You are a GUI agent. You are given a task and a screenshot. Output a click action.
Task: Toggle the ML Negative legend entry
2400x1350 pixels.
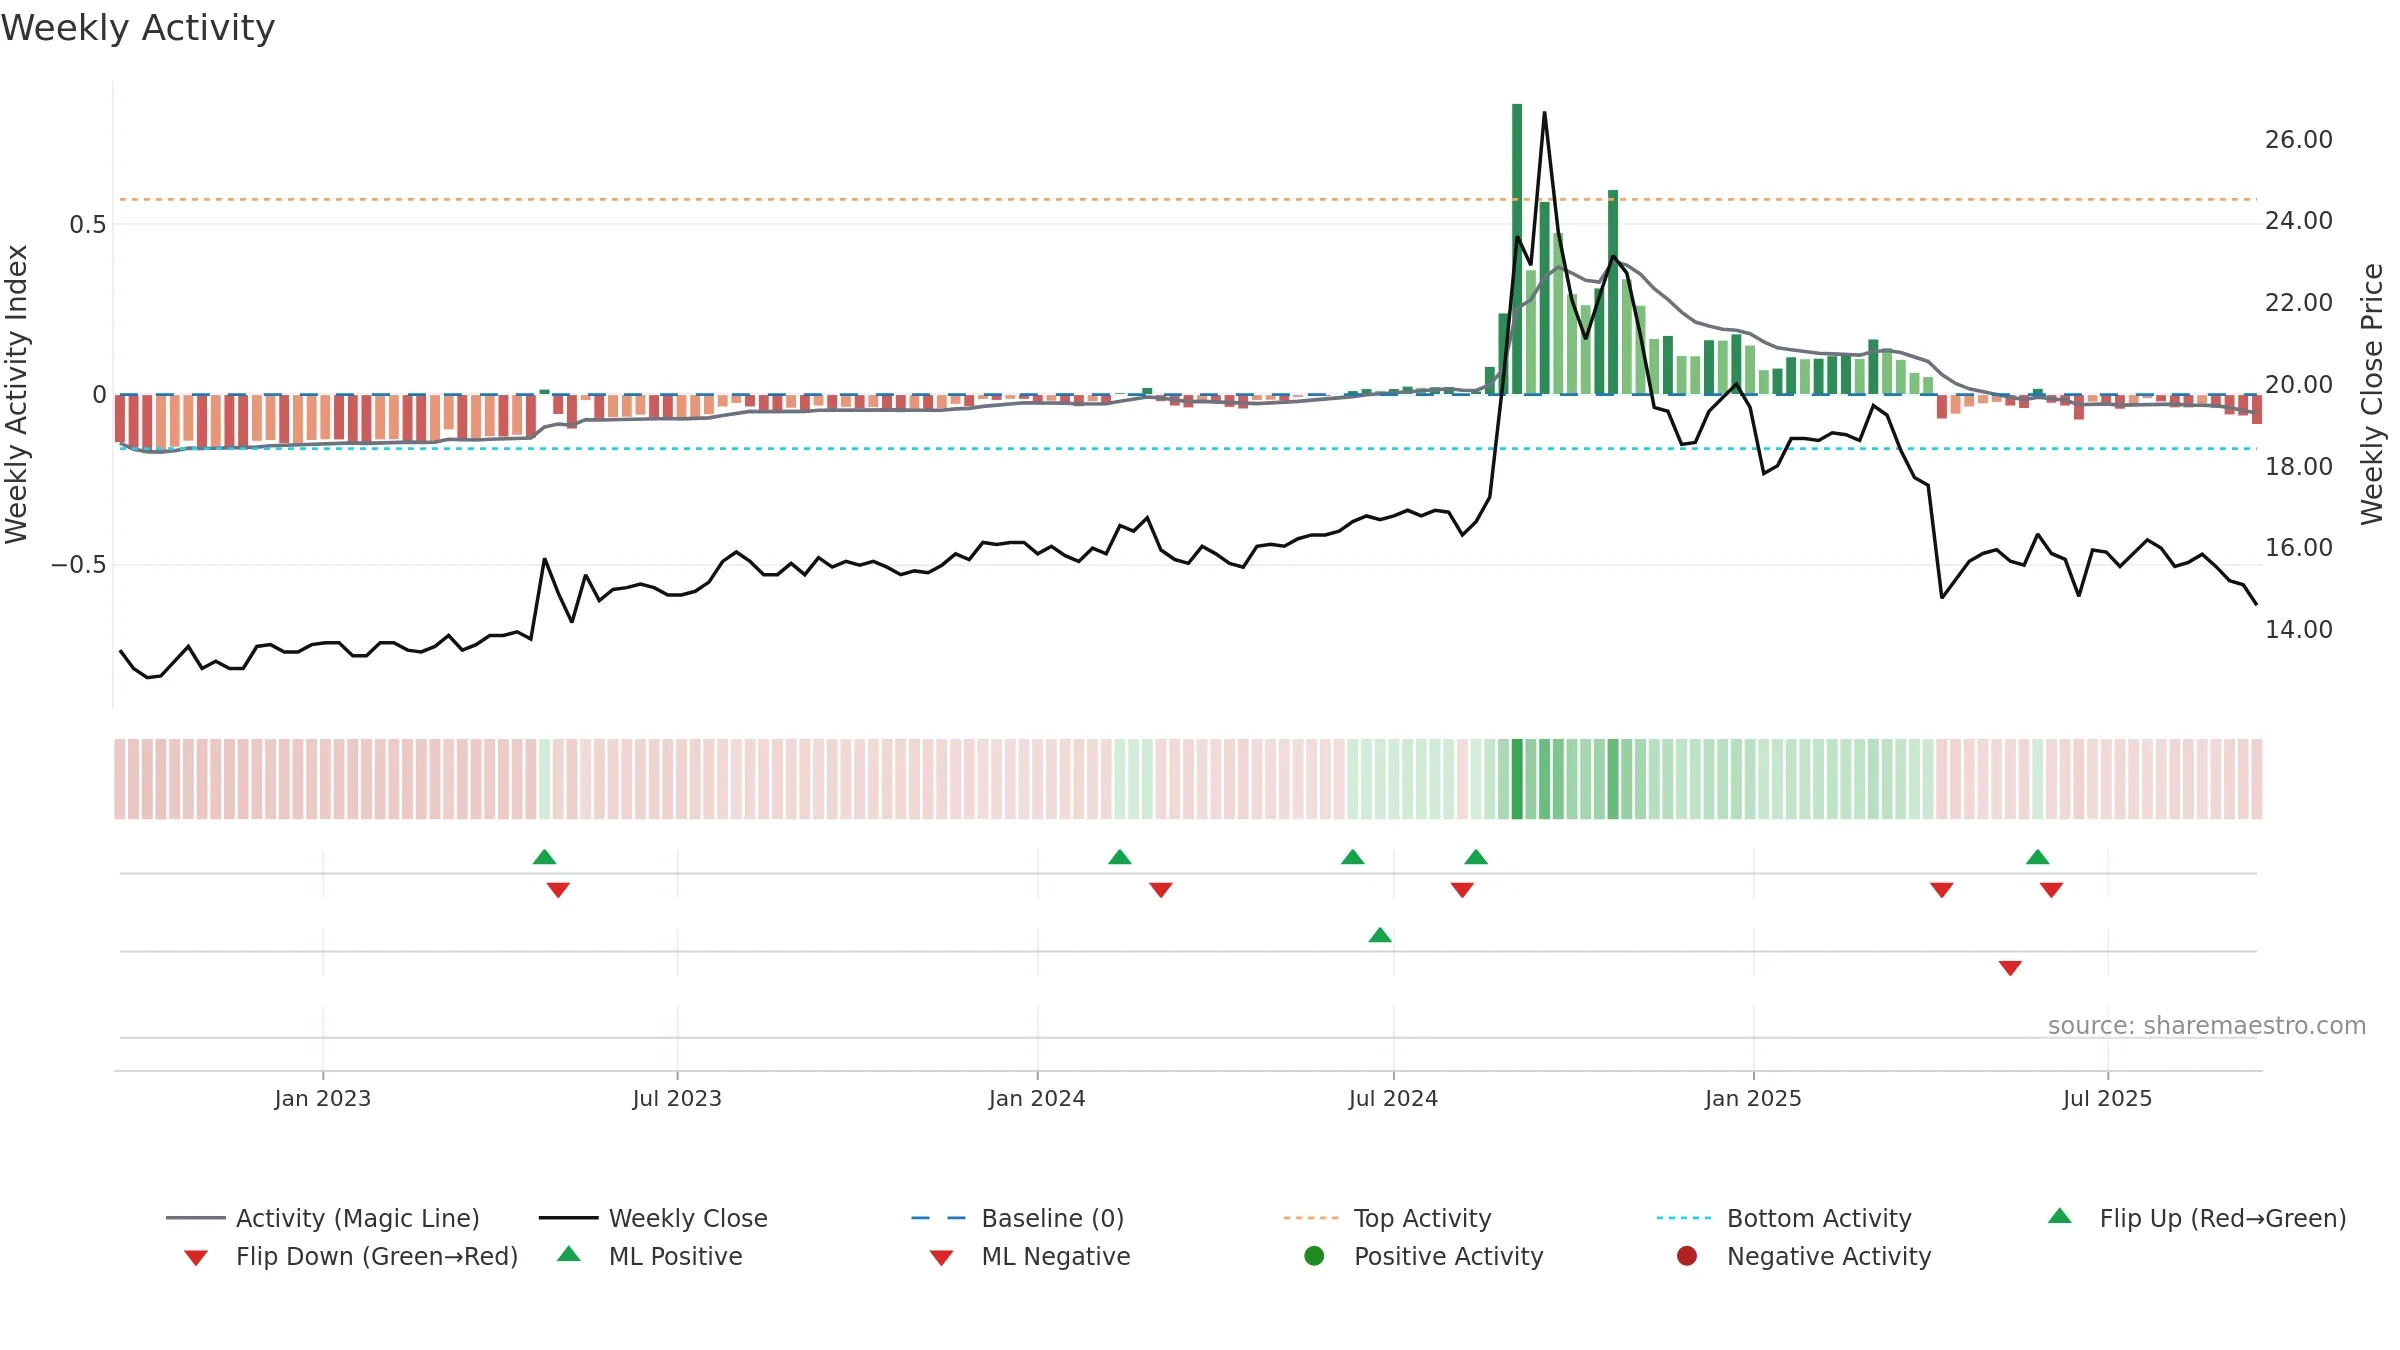[x=1029, y=1256]
